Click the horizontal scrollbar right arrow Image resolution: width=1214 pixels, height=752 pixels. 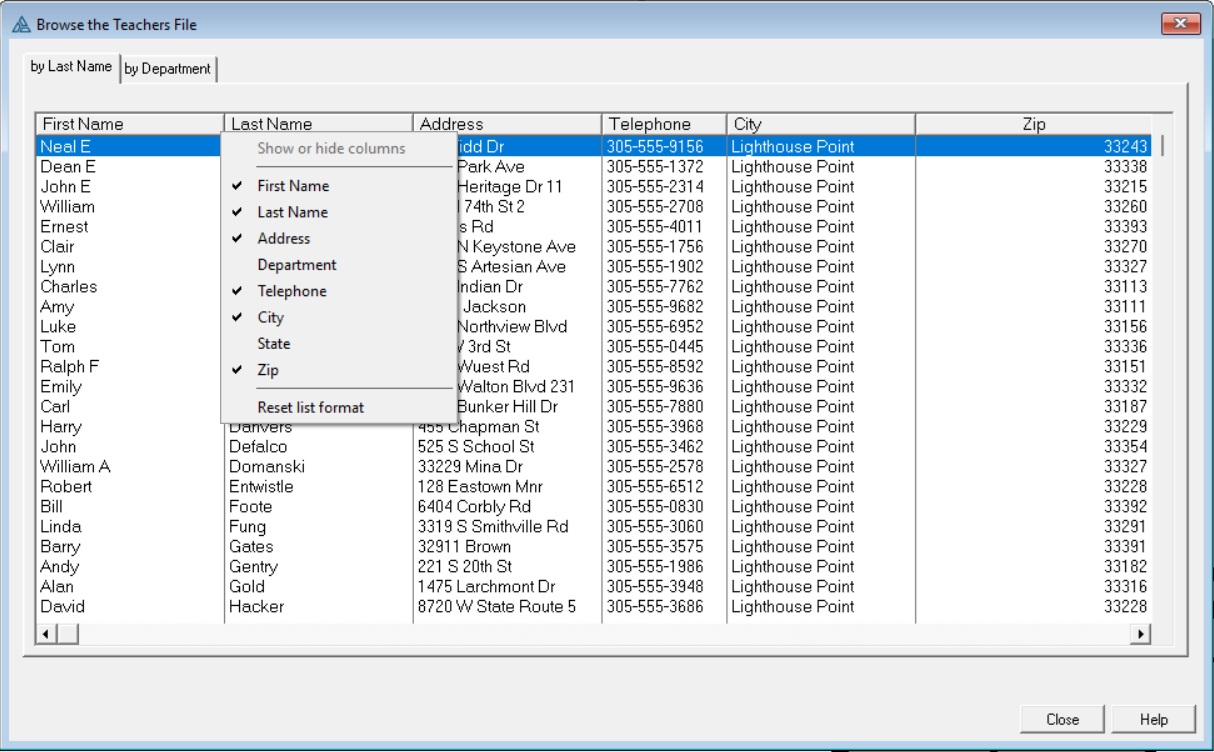click(1140, 634)
